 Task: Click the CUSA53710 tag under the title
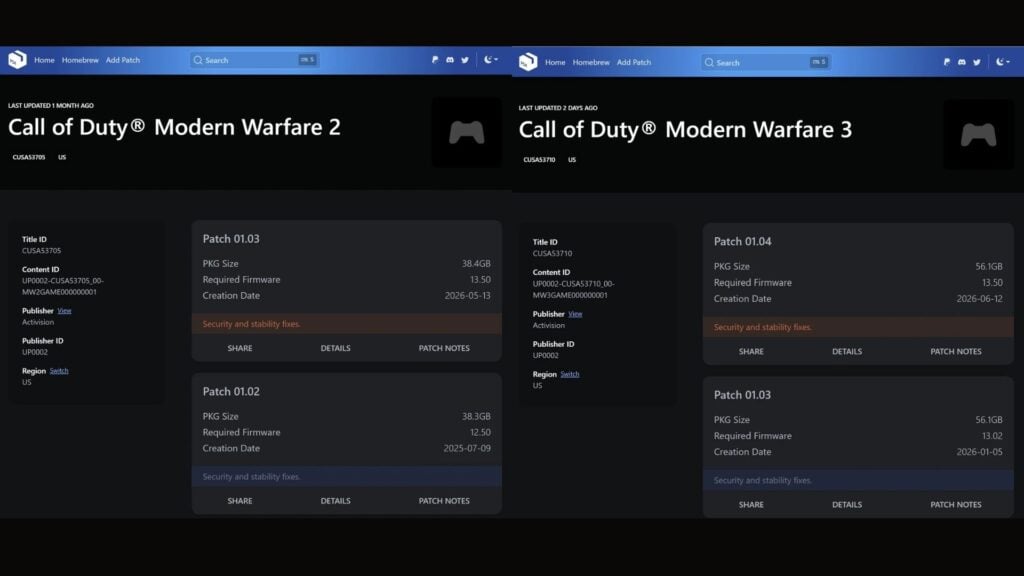click(539, 160)
